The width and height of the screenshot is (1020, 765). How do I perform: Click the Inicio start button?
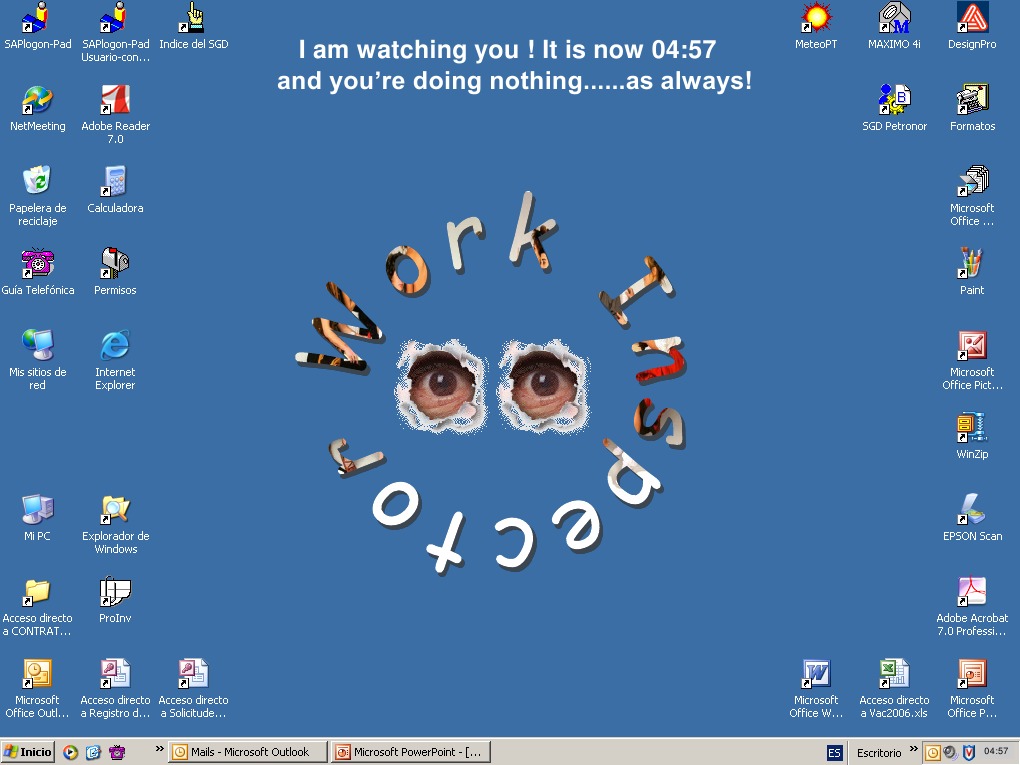[28, 752]
